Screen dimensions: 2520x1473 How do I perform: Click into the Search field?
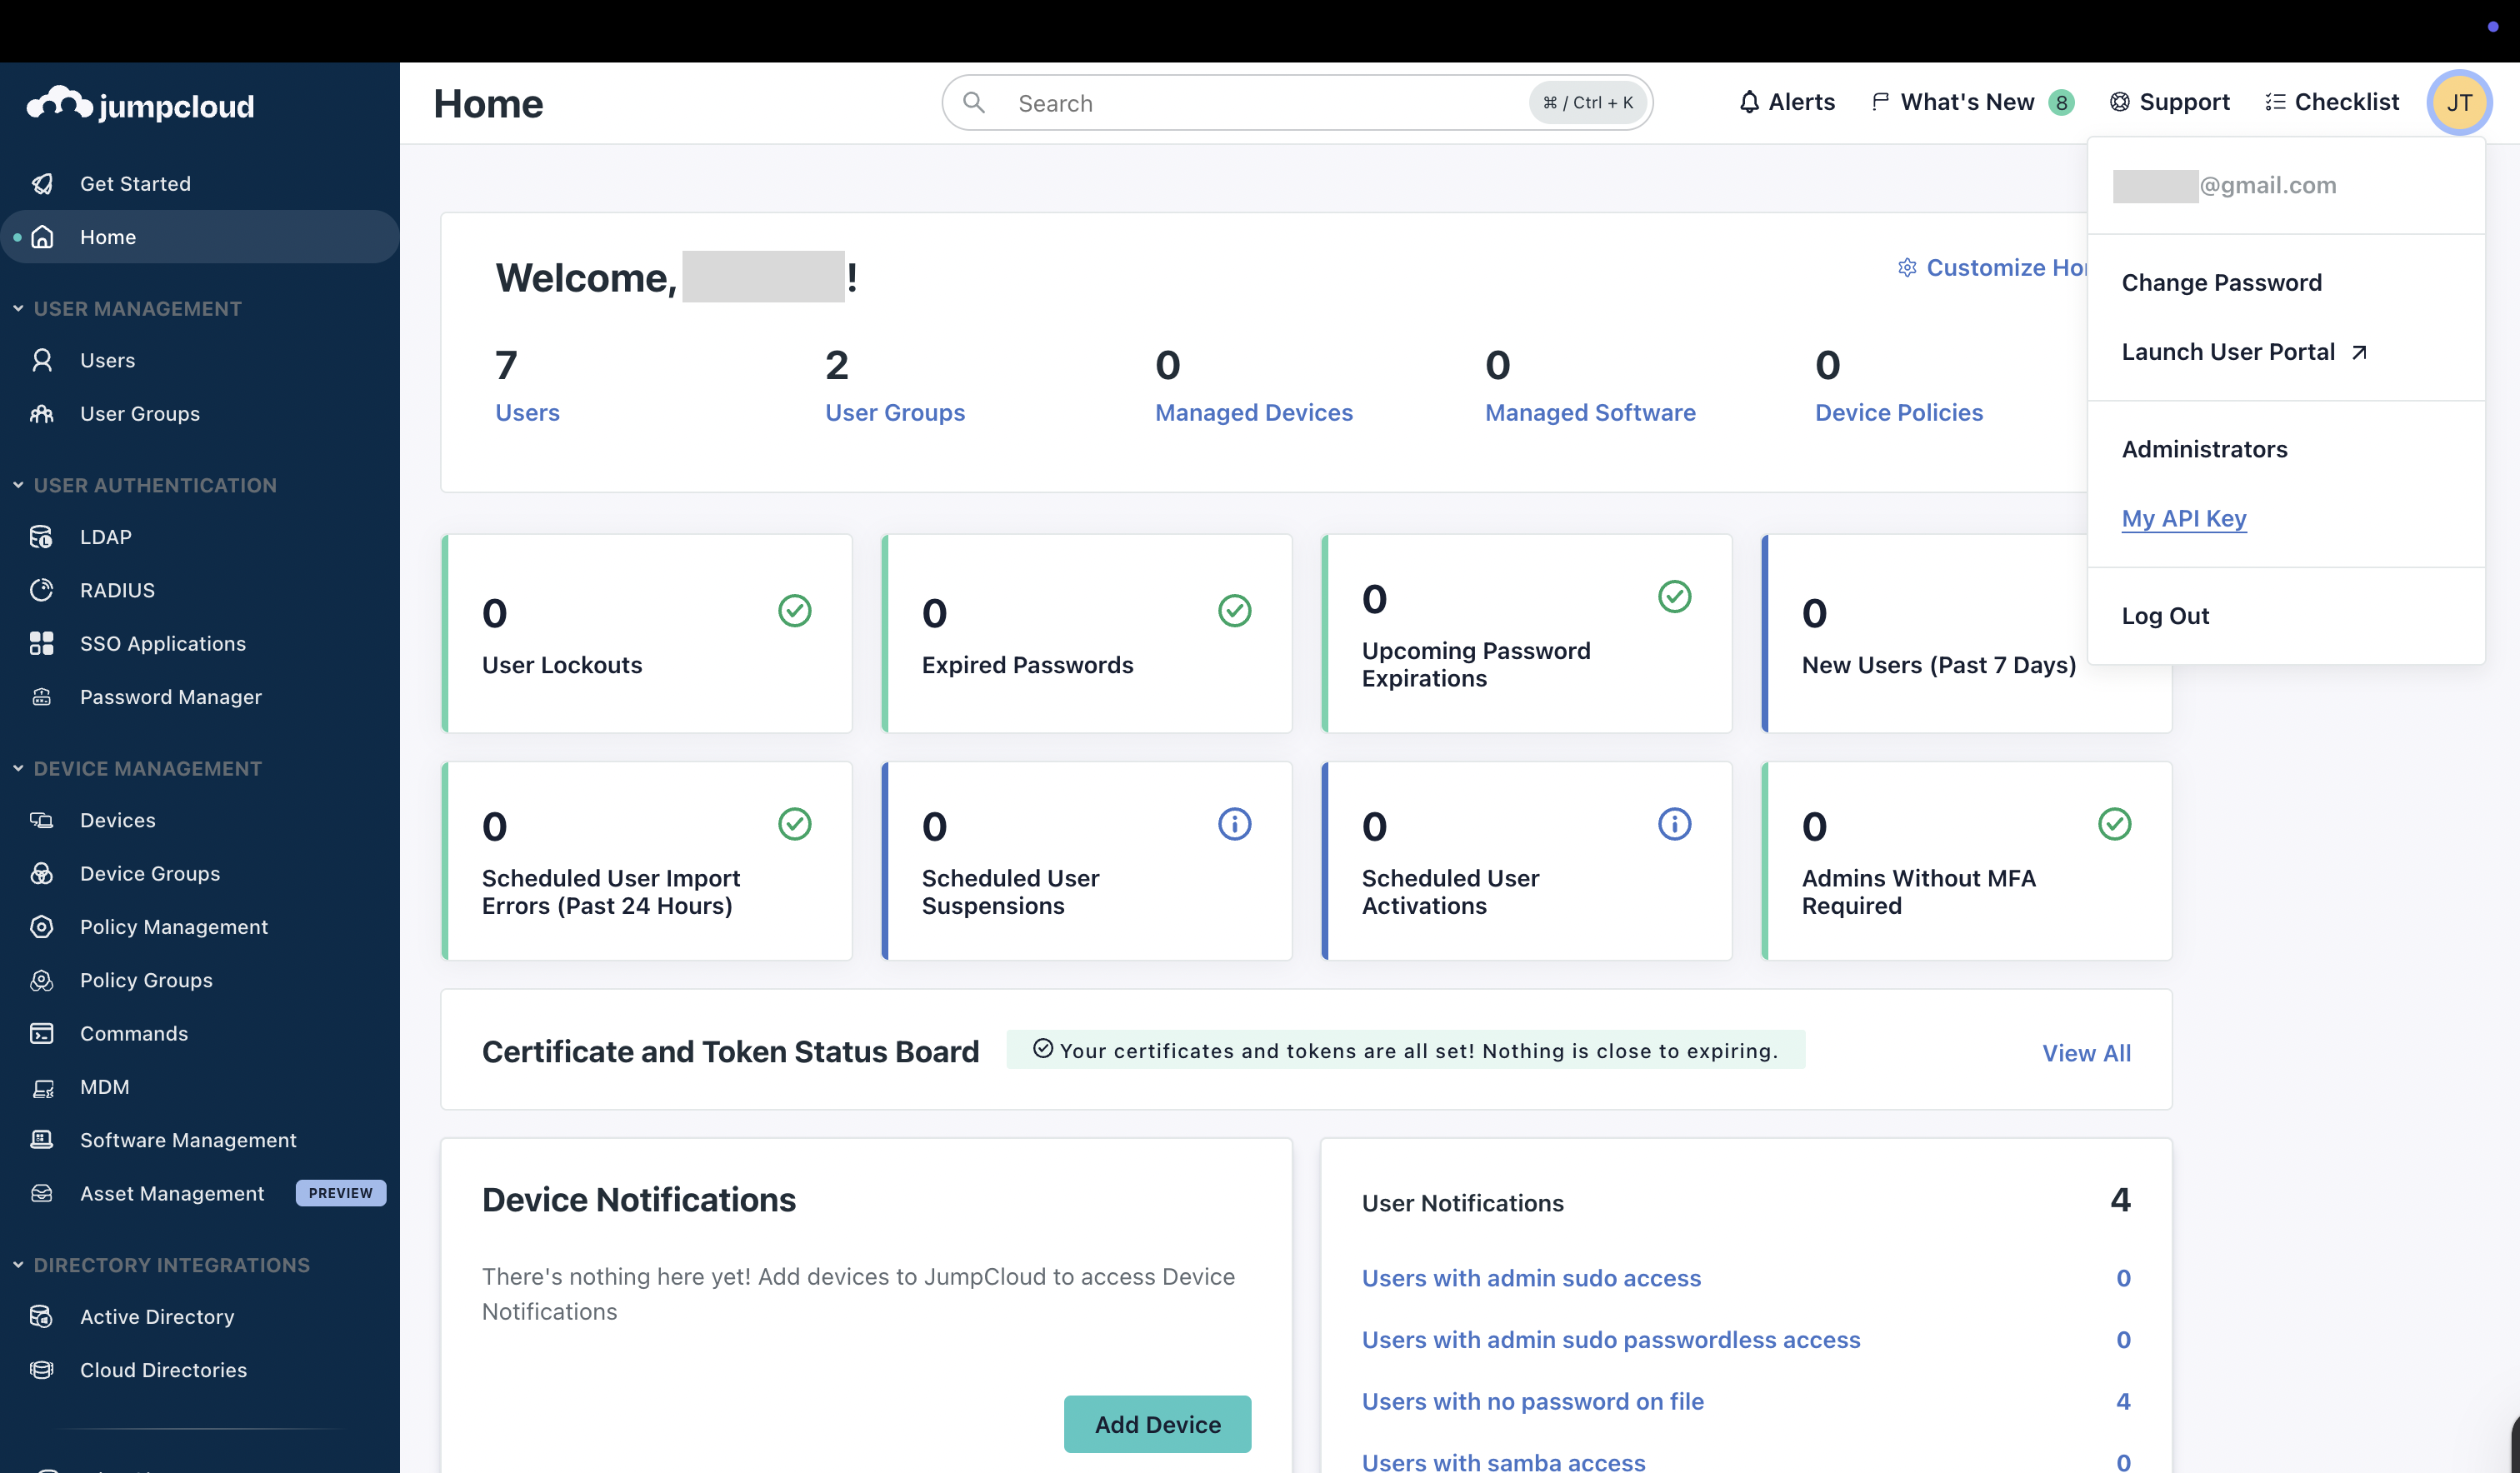1260,103
